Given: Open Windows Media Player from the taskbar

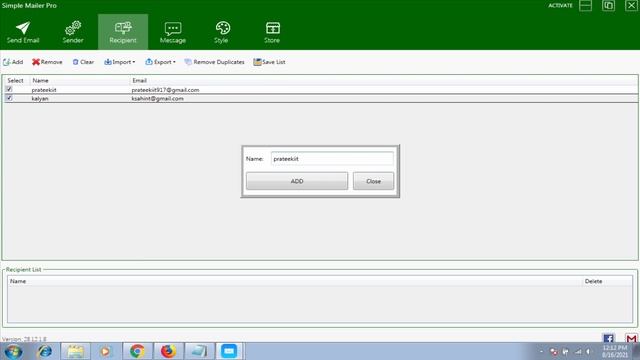Looking at the screenshot, I should [106, 351].
